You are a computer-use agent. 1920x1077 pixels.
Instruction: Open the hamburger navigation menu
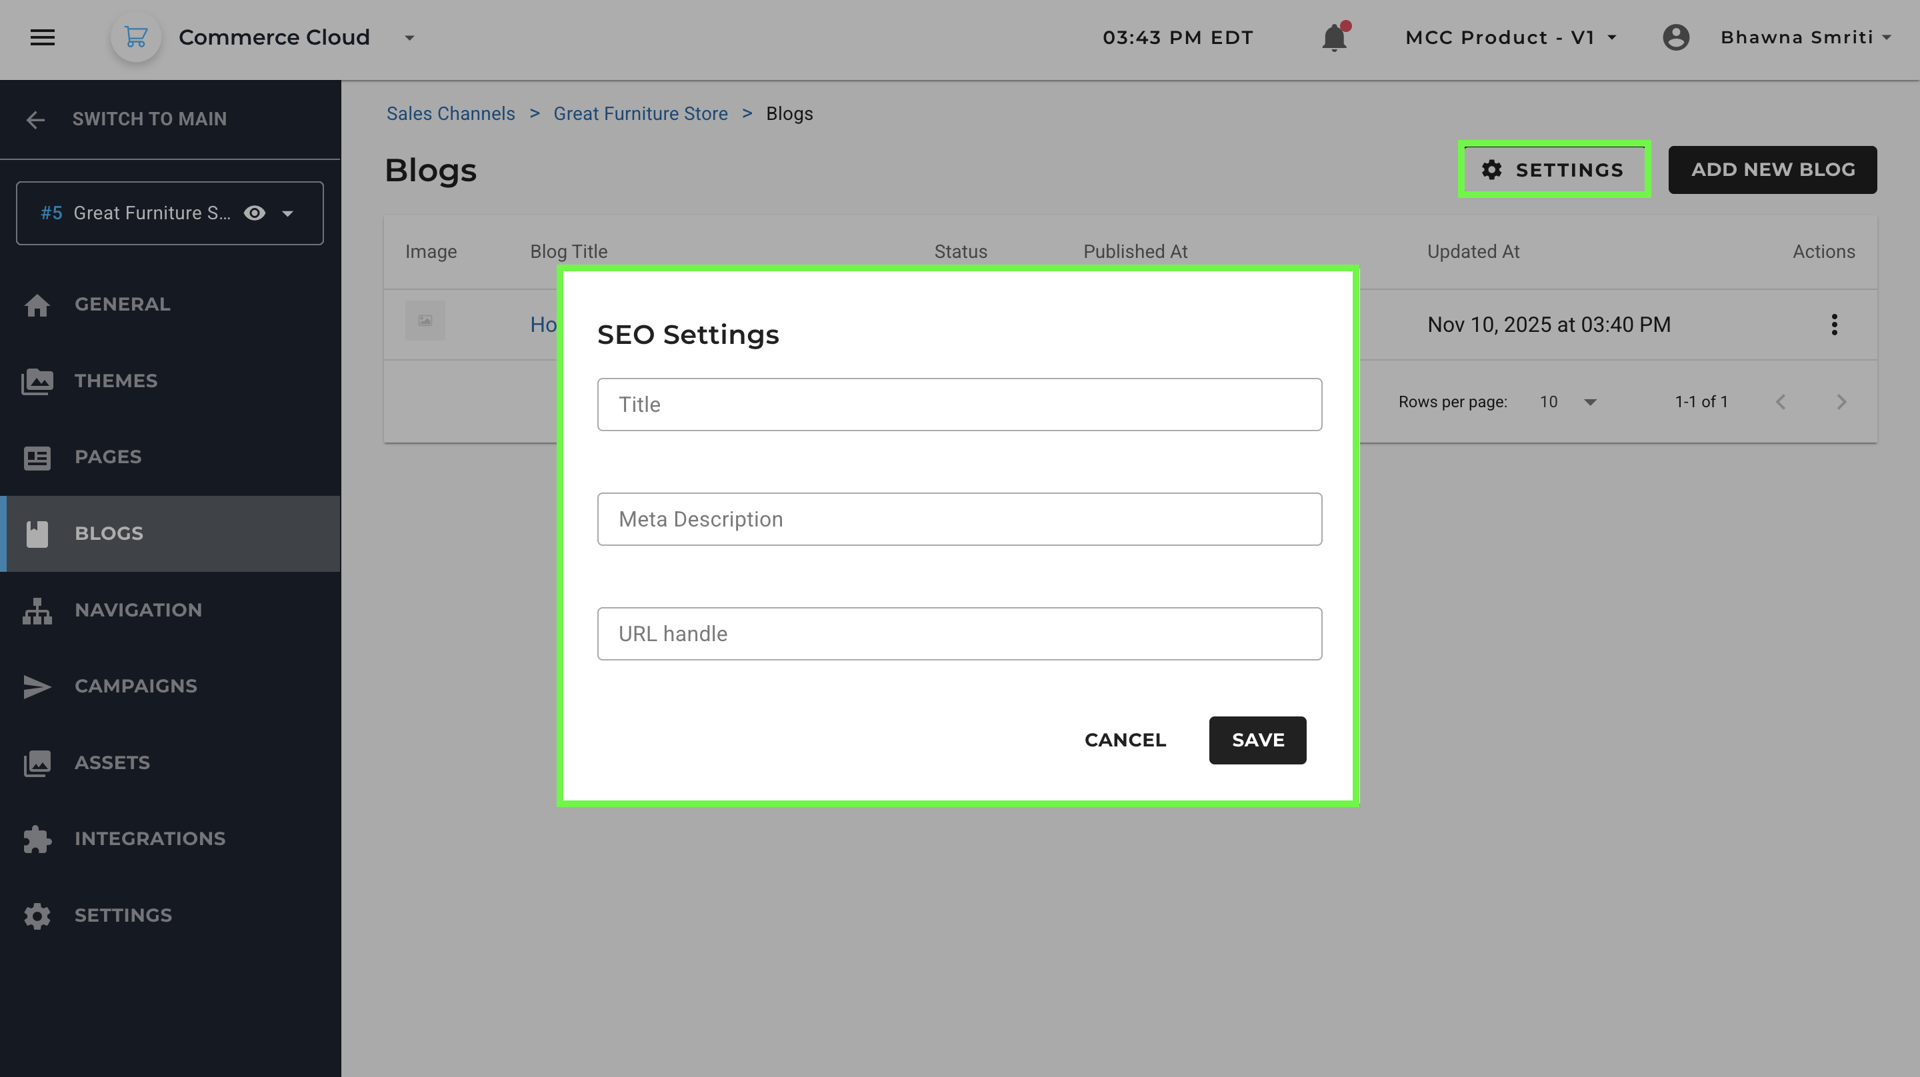coord(42,38)
